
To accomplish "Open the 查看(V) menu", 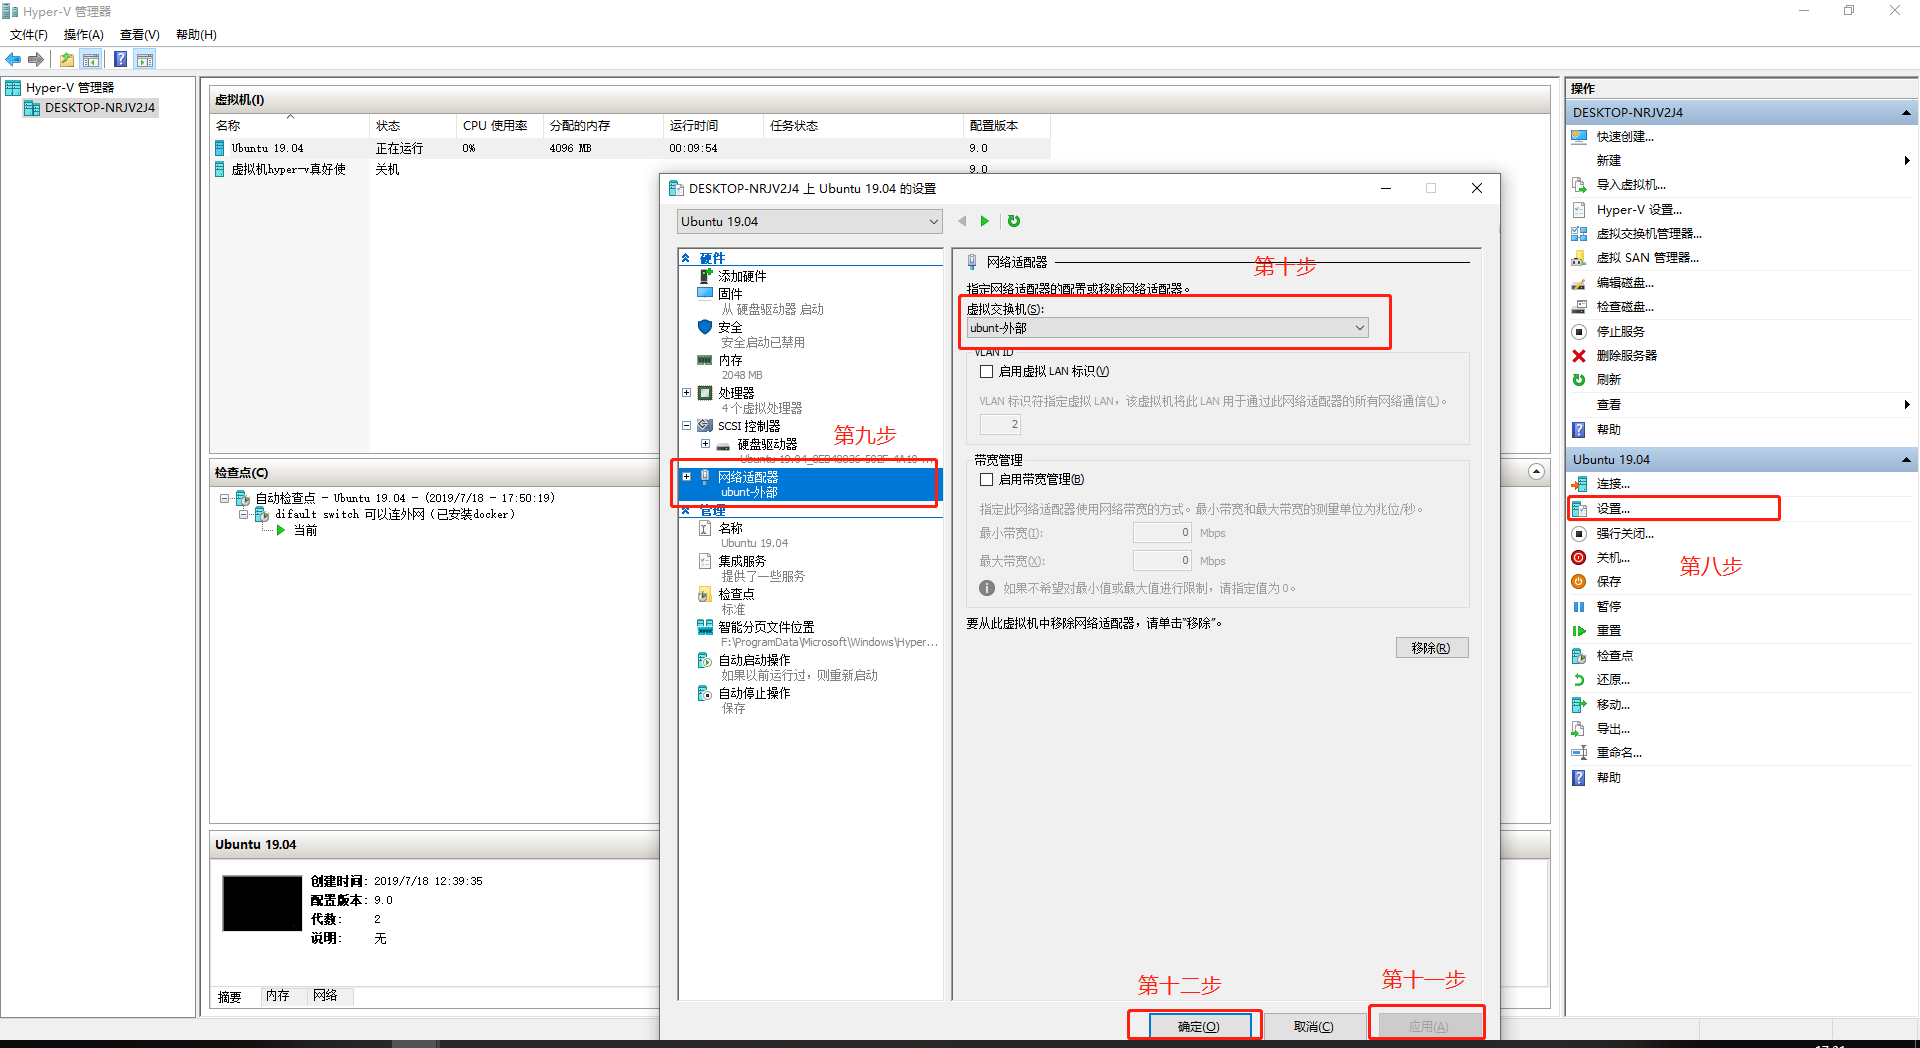I will (x=140, y=35).
